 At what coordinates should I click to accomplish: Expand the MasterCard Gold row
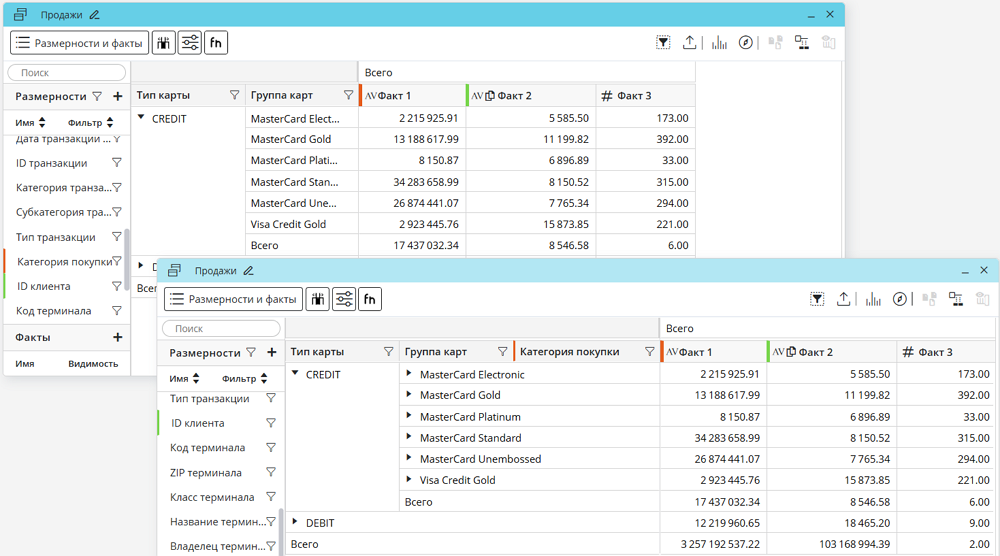click(409, 394)
